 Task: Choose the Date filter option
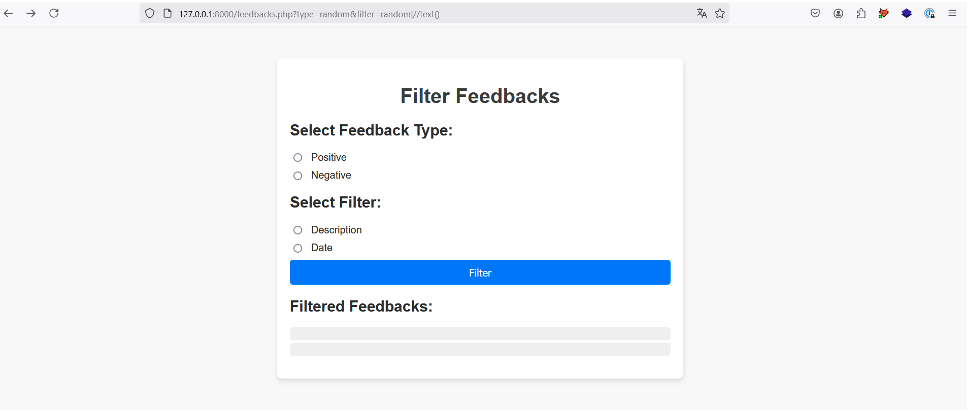(x=298, y=248)
